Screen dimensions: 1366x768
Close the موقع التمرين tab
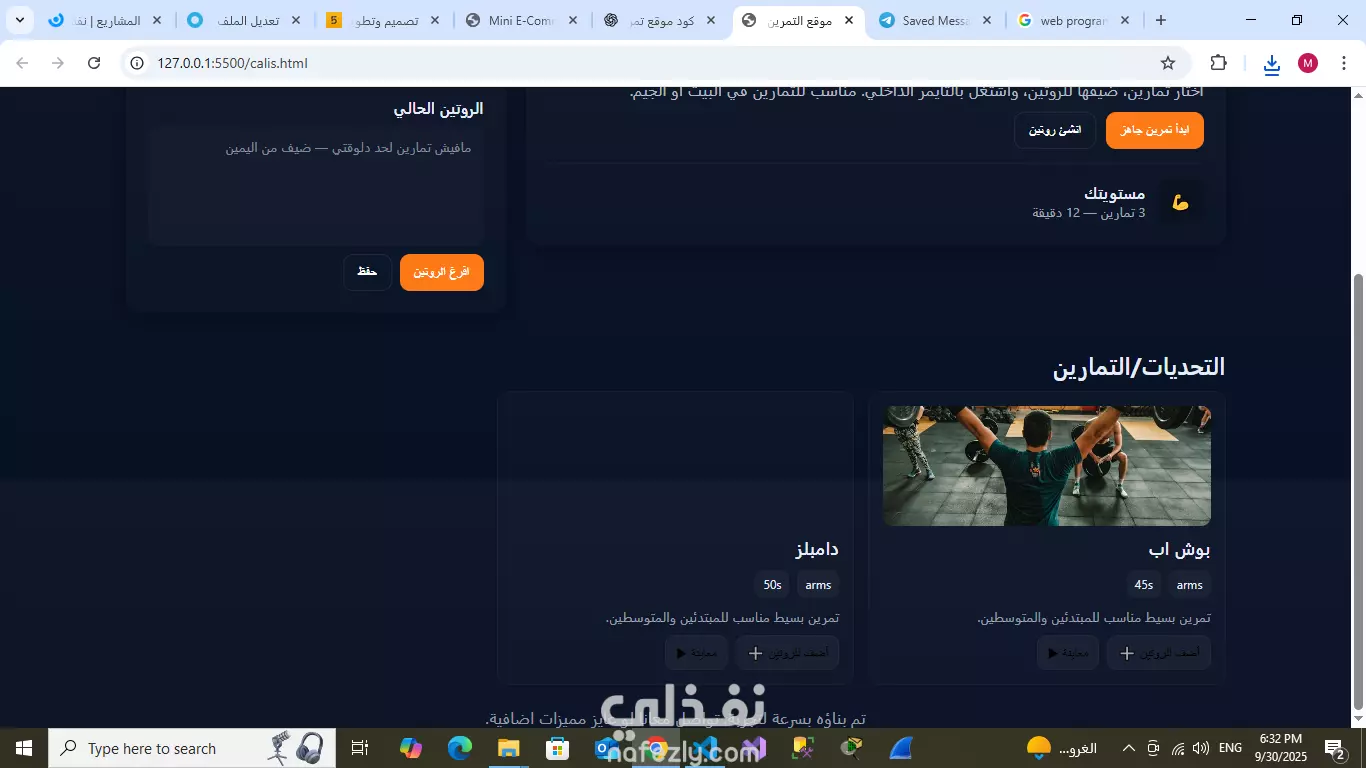[849, 20]
